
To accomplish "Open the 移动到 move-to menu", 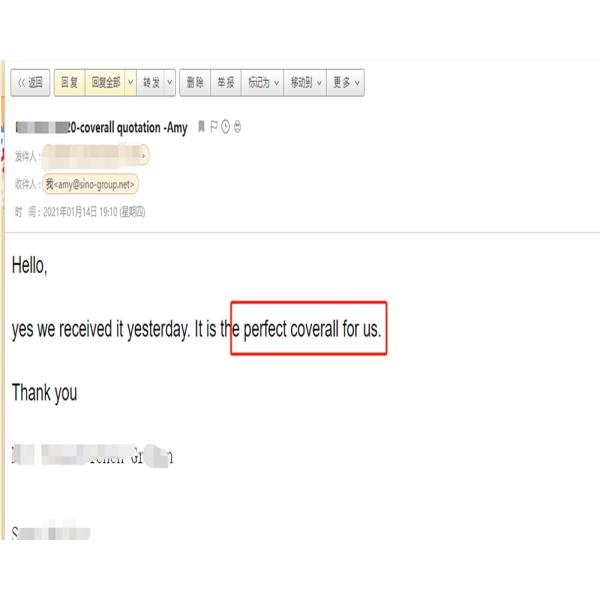I will coord(305,82).
